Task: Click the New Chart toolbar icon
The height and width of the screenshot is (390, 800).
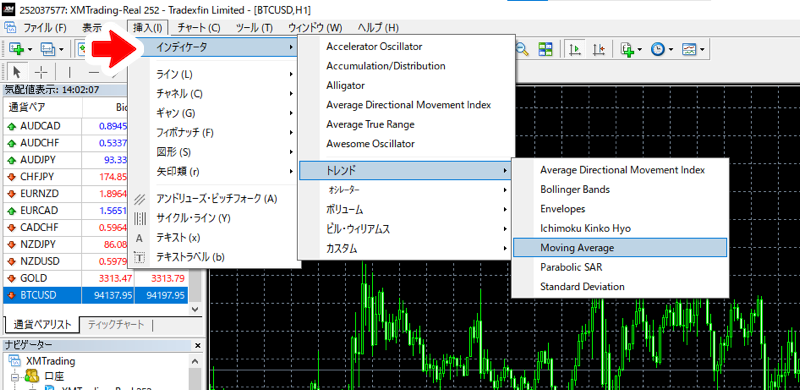Action: 17,49
